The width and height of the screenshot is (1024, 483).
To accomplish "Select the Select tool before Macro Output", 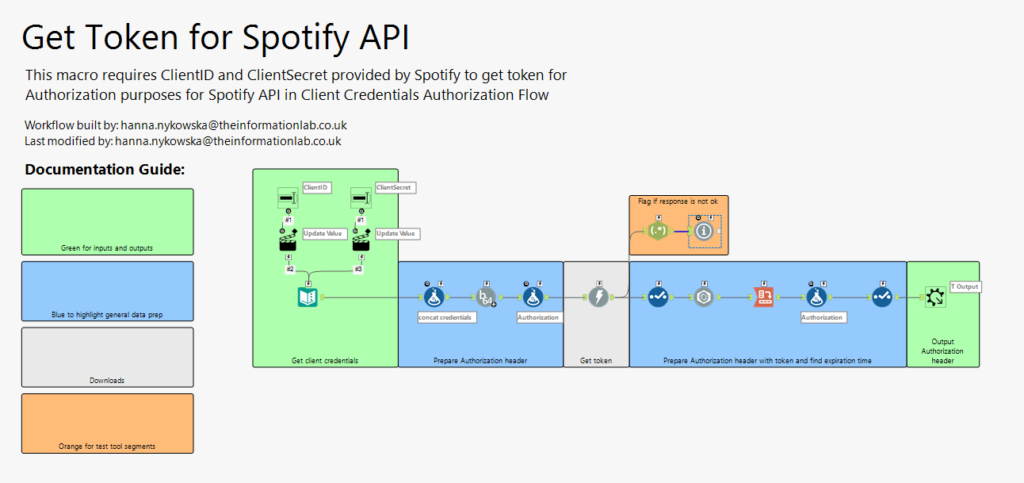I will (x=881, y=298).
